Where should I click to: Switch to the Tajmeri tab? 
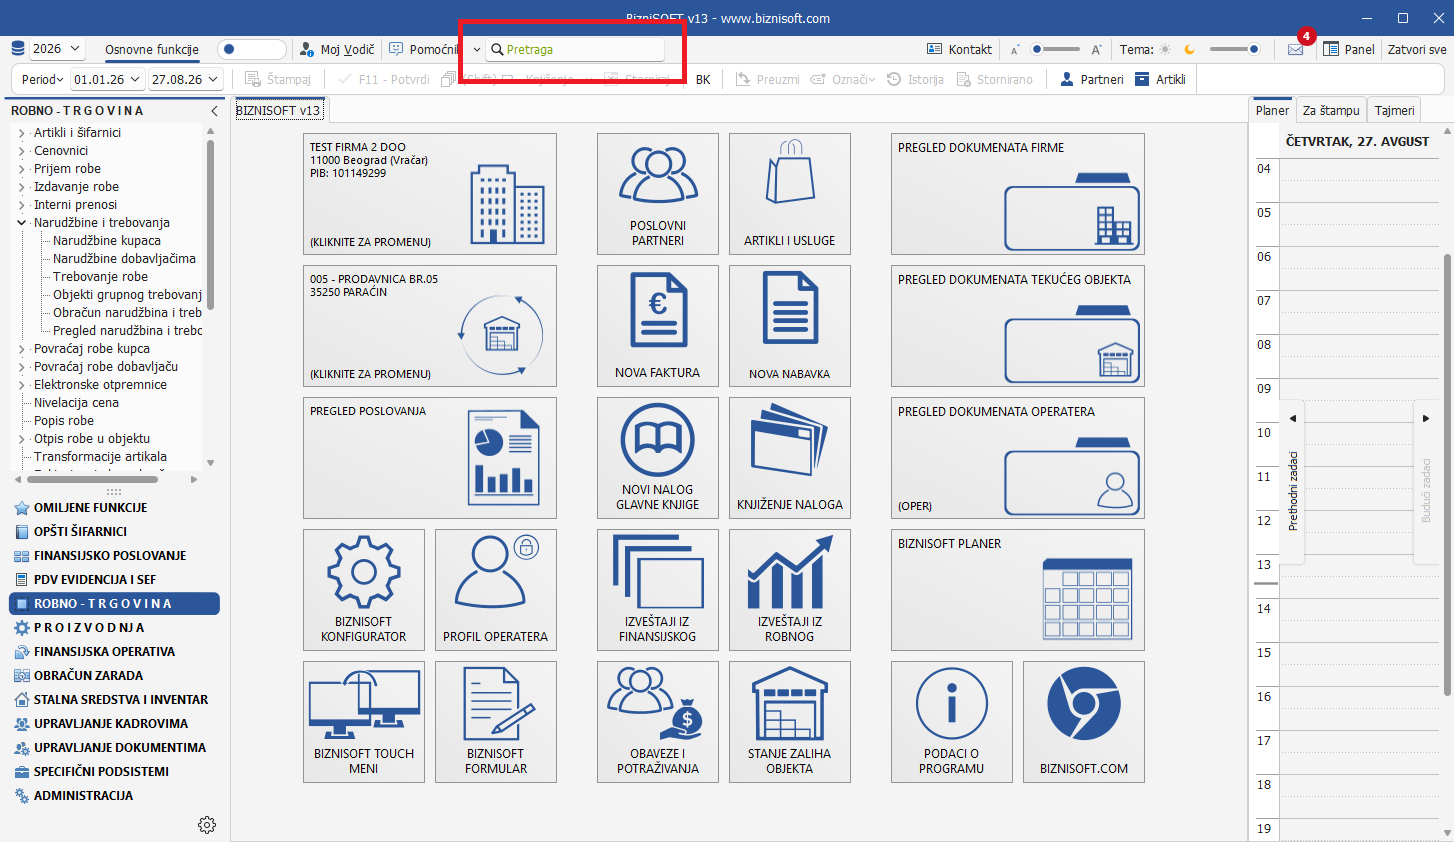point(1394,111)
